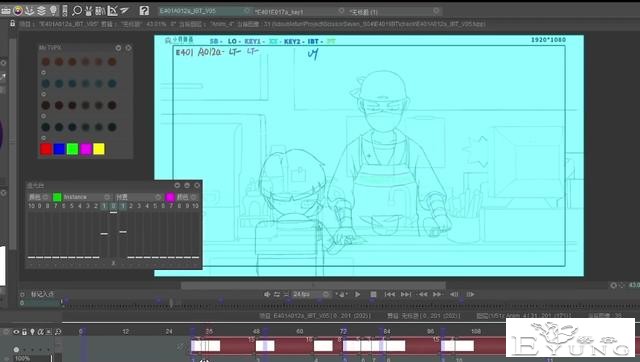Open the help question mark icon
This screenshot has width=640, height=362.
(x=144, y=11)
